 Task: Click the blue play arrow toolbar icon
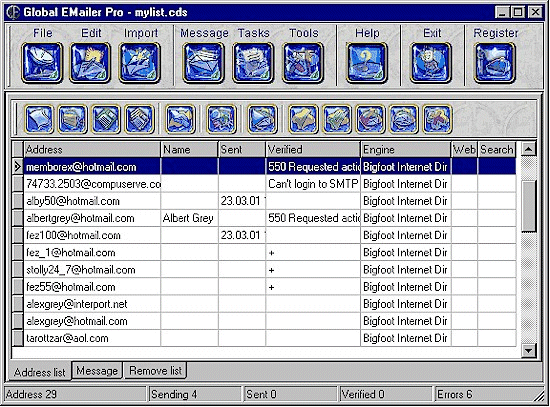(x=262, y=119)
